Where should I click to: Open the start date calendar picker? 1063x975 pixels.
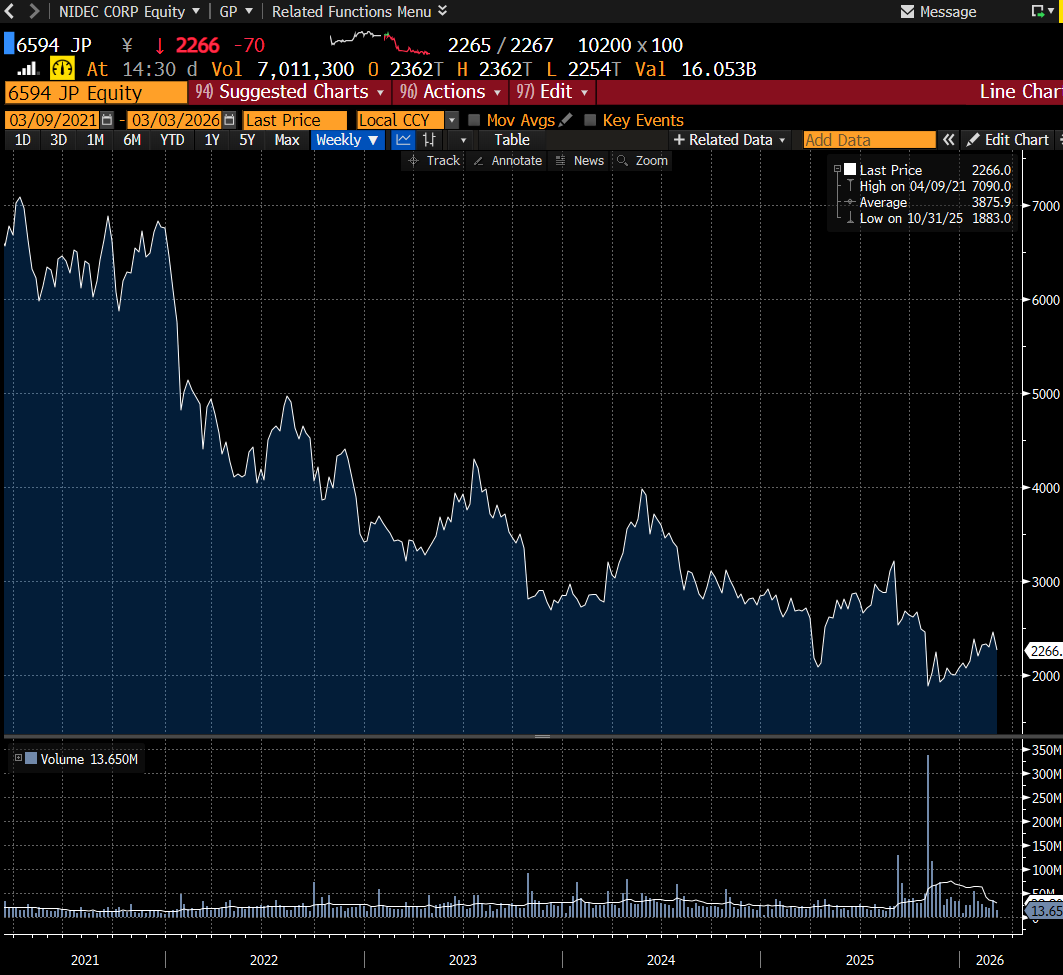107,120
